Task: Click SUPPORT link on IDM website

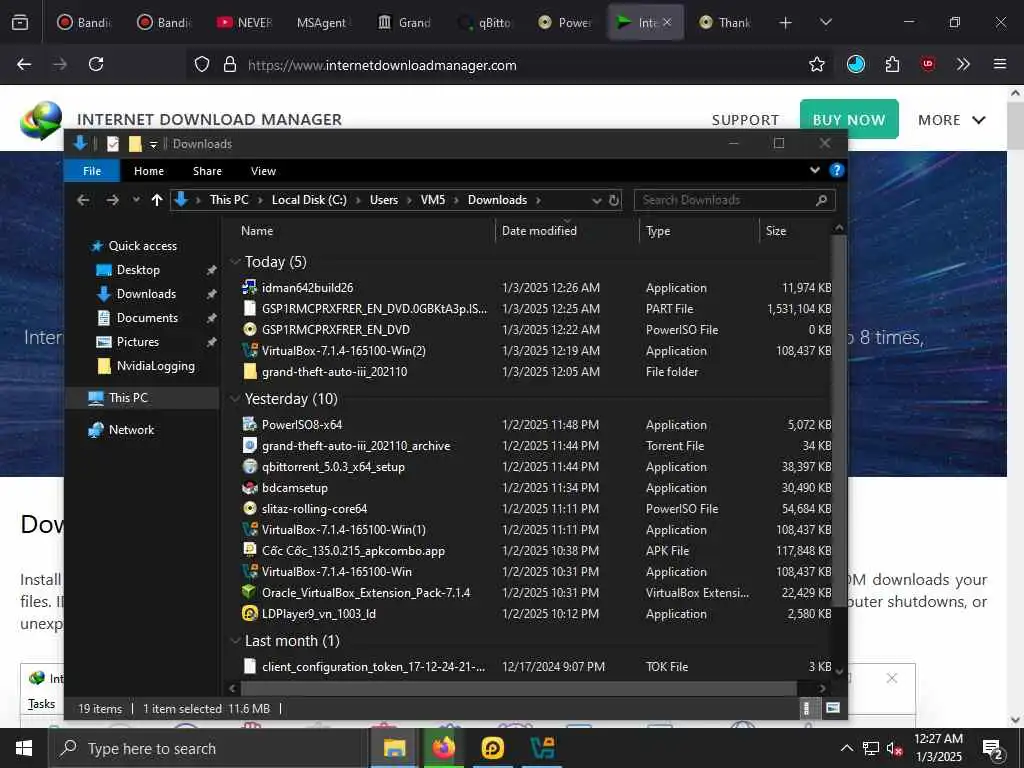Action: (745, 120)
